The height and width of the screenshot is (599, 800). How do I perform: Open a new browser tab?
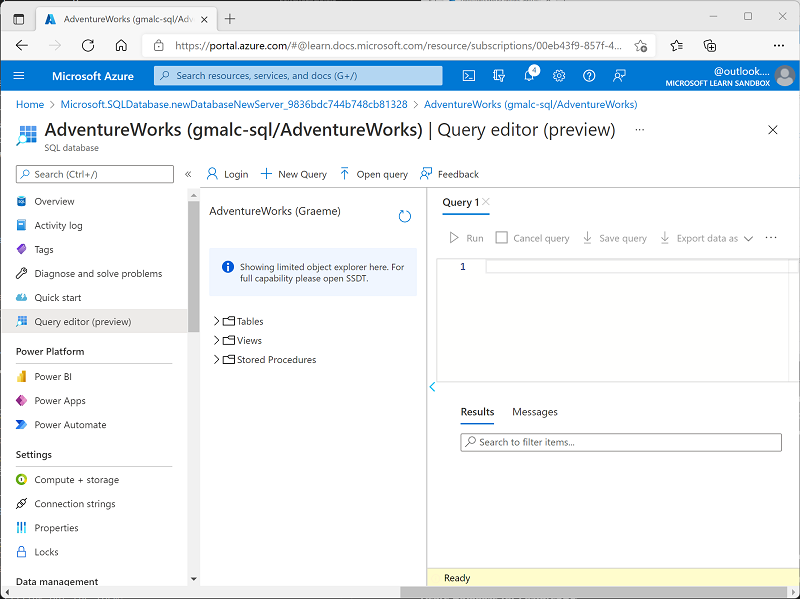point(230,19)
